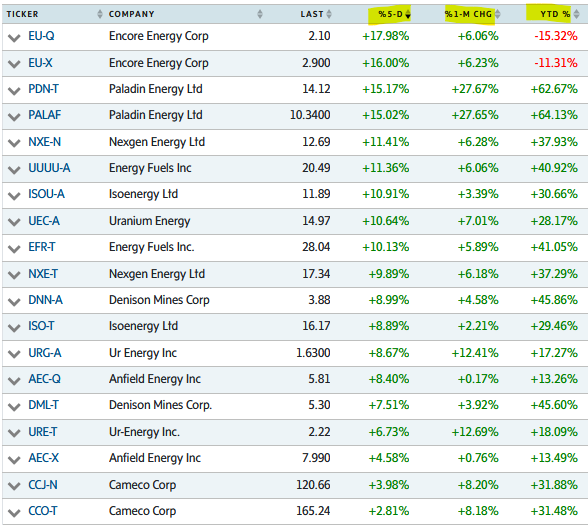The width and height of the screenshot is (588, 525).
Task: Expand the CCO-T row chevron
Action: 14,513
